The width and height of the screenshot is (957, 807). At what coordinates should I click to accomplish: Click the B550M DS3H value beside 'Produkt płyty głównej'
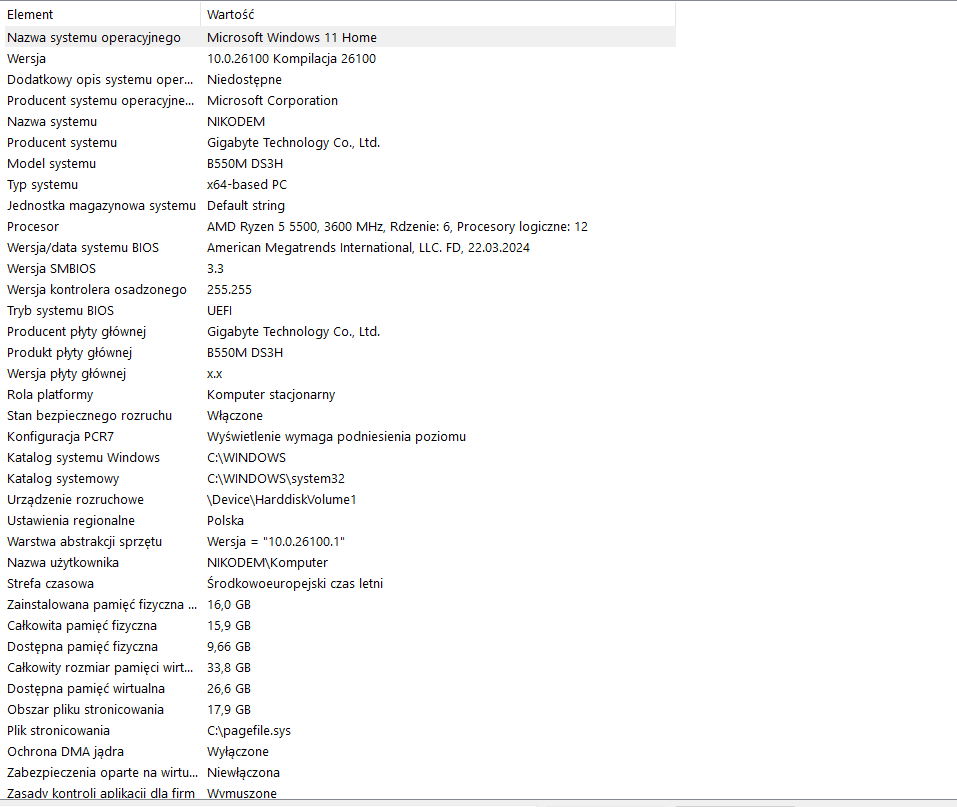245,353
